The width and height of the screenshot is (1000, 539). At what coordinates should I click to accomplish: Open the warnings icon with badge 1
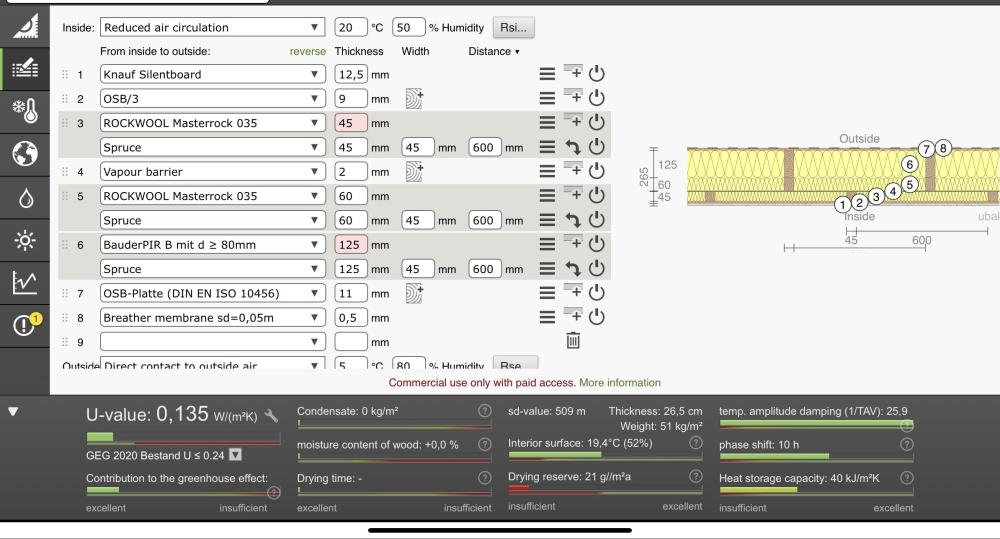point(26,324)
